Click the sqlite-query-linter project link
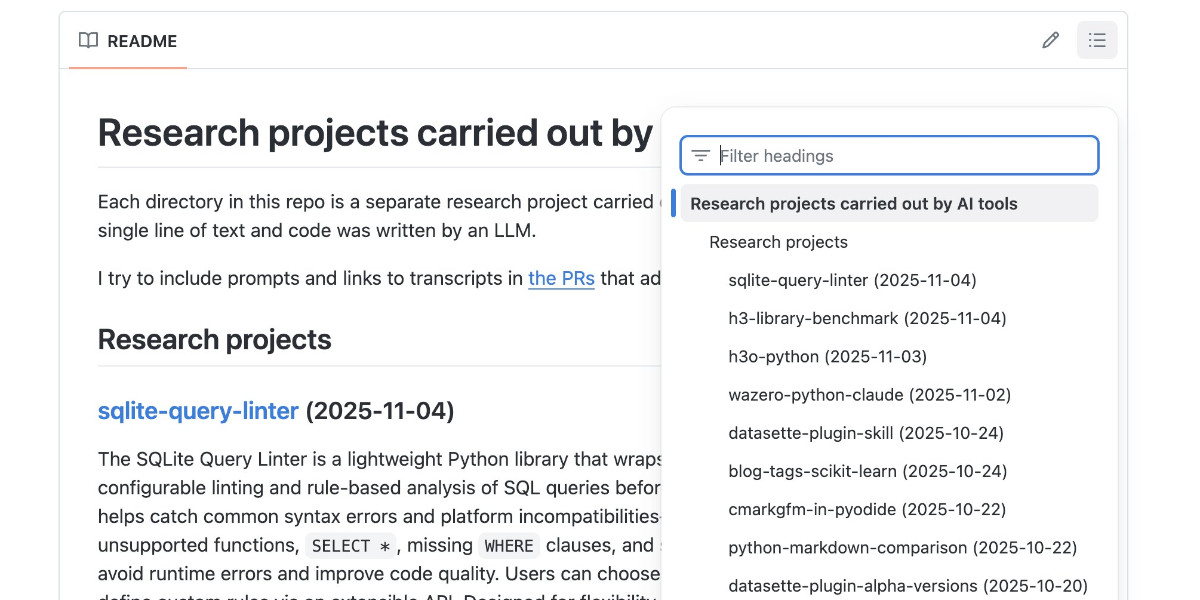Image resolution: width=1200 pixels, height=600 pixels. (197, 411)
